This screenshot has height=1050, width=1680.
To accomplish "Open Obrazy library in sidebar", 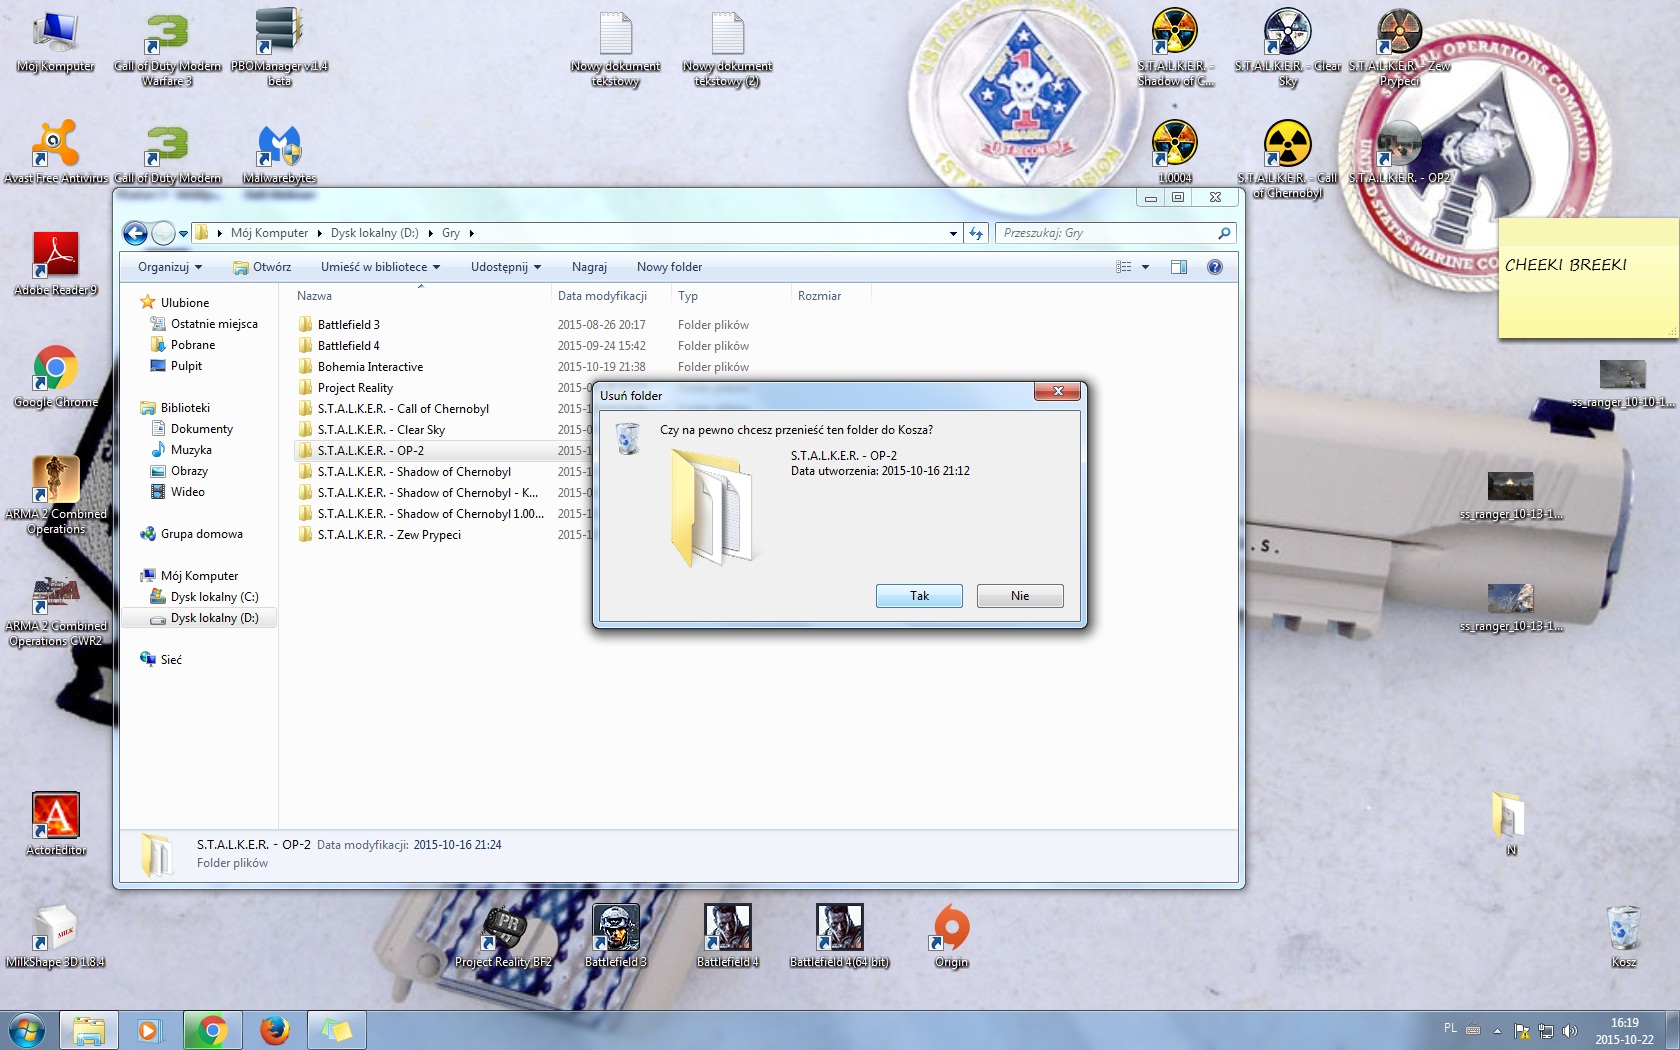I will click(x=180, y=471).
